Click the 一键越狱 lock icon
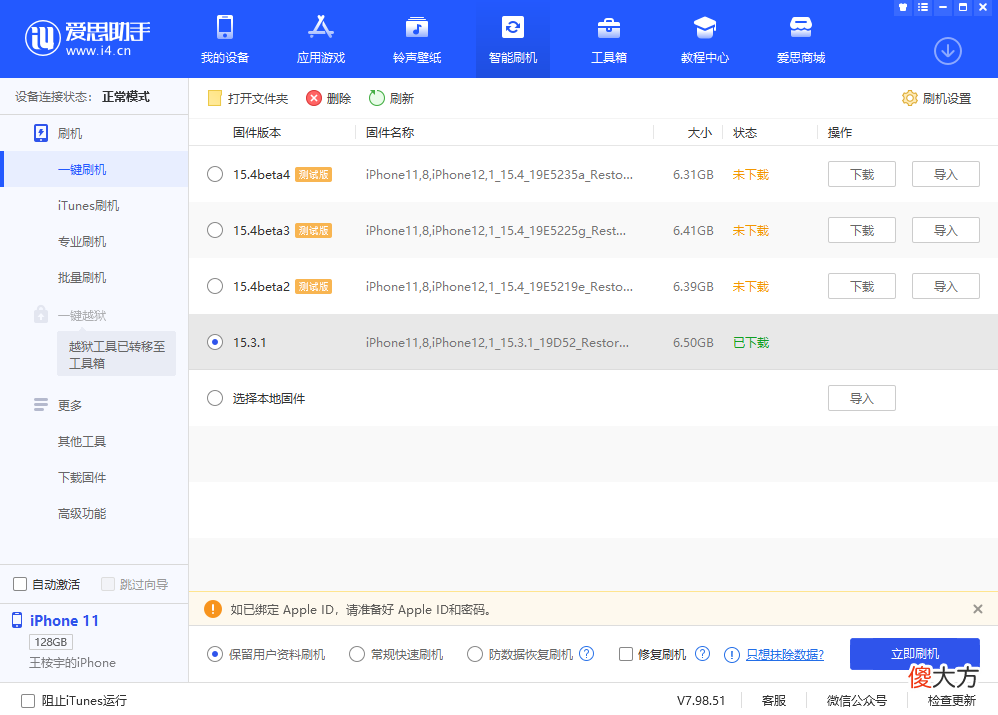Screen dimensions: 998x715 (x=41, y=315)
